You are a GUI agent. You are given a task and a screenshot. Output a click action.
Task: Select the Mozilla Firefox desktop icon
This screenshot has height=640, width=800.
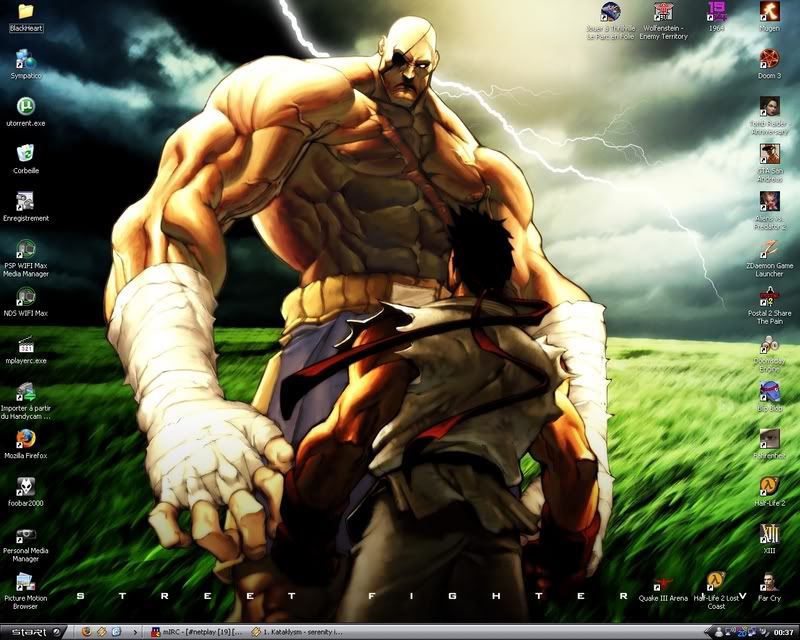[26, 445]
